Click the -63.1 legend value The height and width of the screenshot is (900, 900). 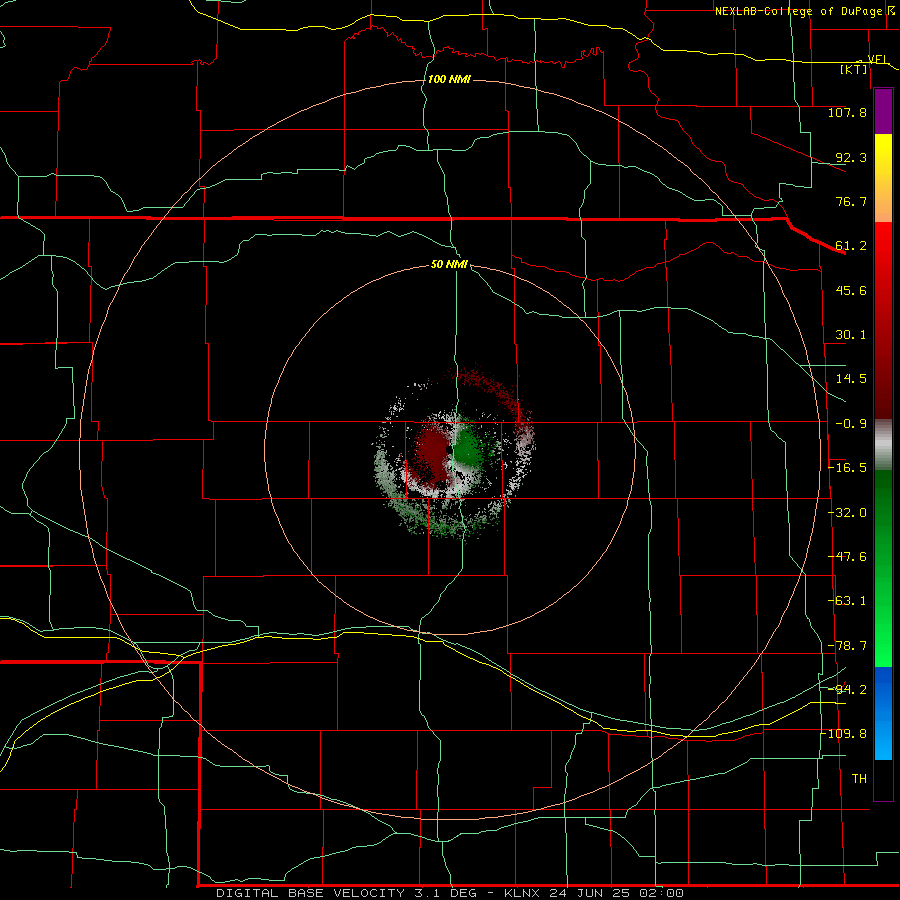[x=847, y=601]
